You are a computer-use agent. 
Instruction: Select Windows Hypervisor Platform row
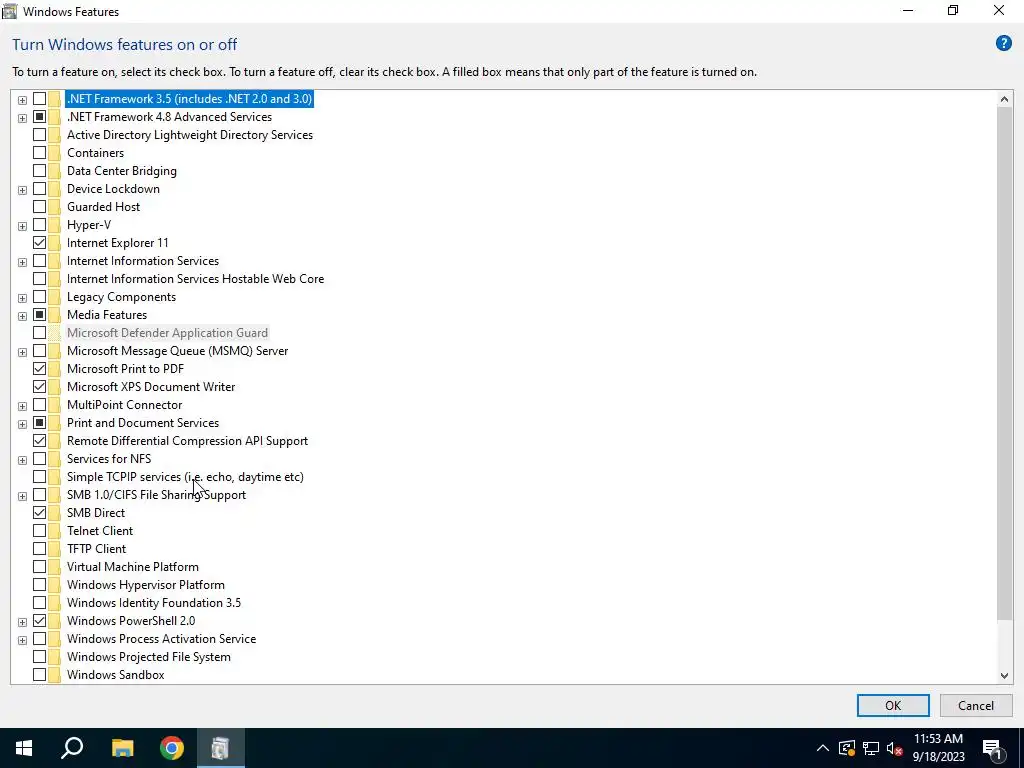pos(146,584)
